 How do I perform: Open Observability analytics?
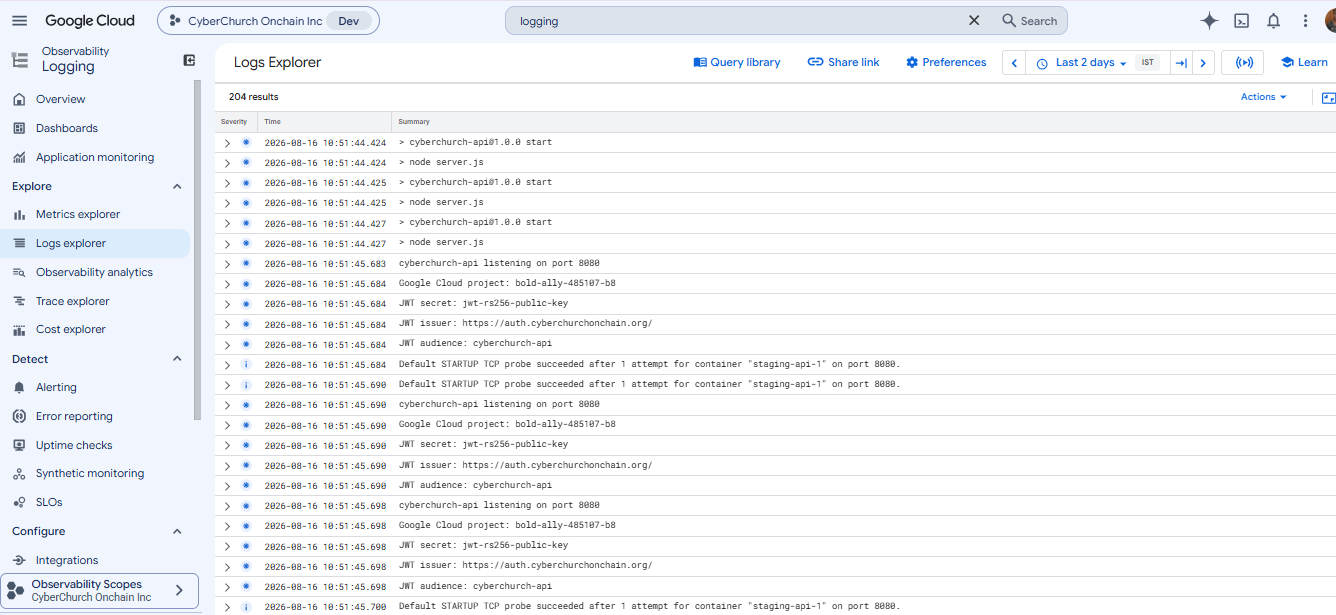[95, 272]
